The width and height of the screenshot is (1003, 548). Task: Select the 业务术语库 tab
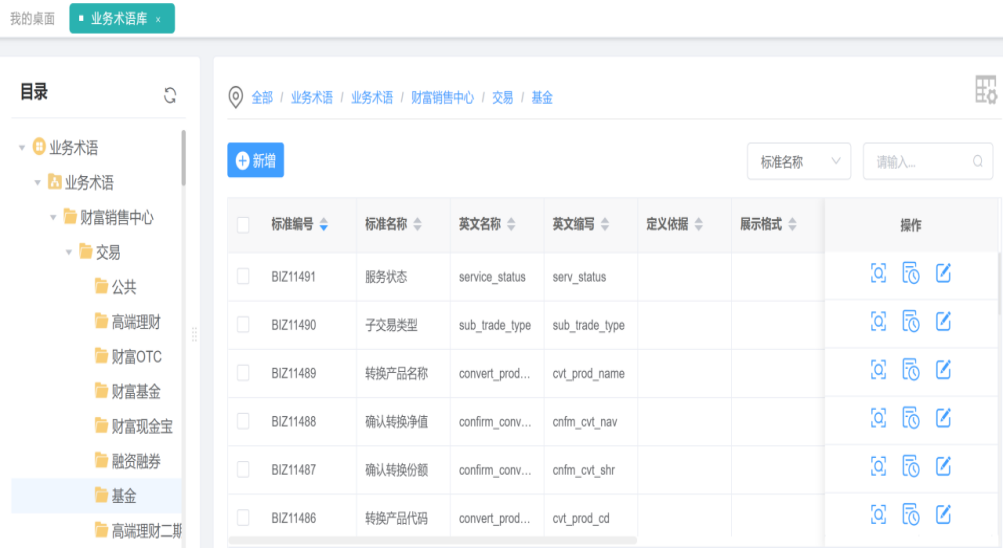coord(118,19)
